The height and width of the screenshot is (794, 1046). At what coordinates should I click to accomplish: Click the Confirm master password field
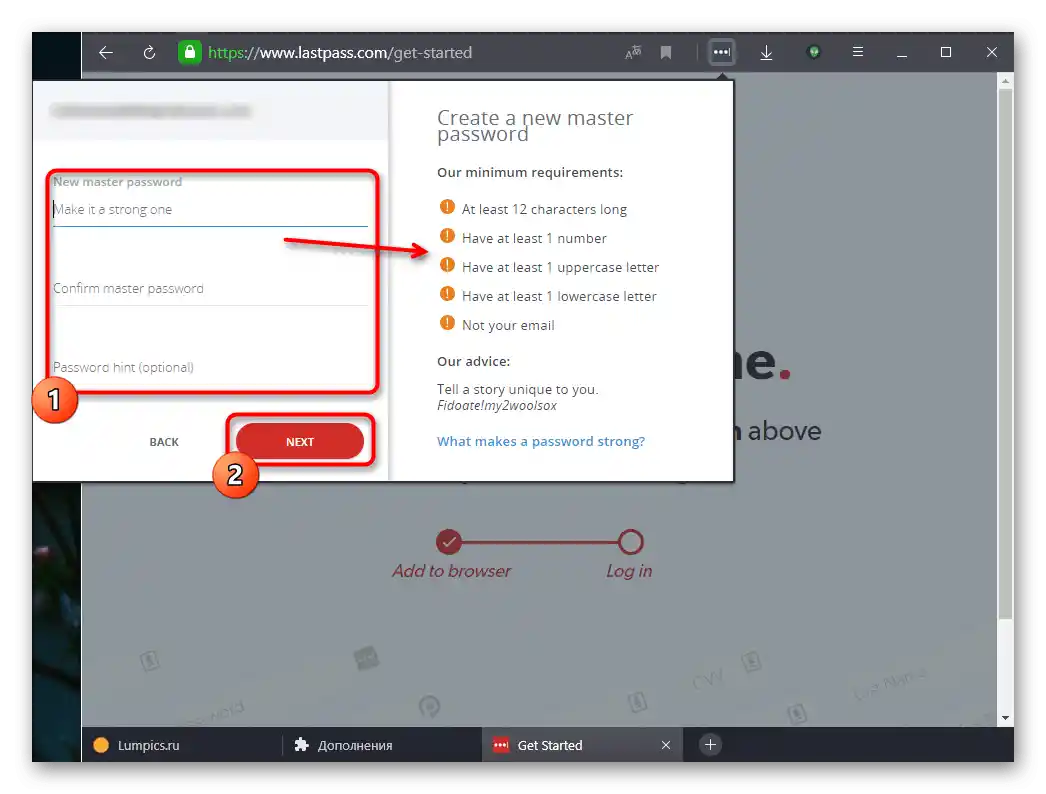click(x=210, y=288)
